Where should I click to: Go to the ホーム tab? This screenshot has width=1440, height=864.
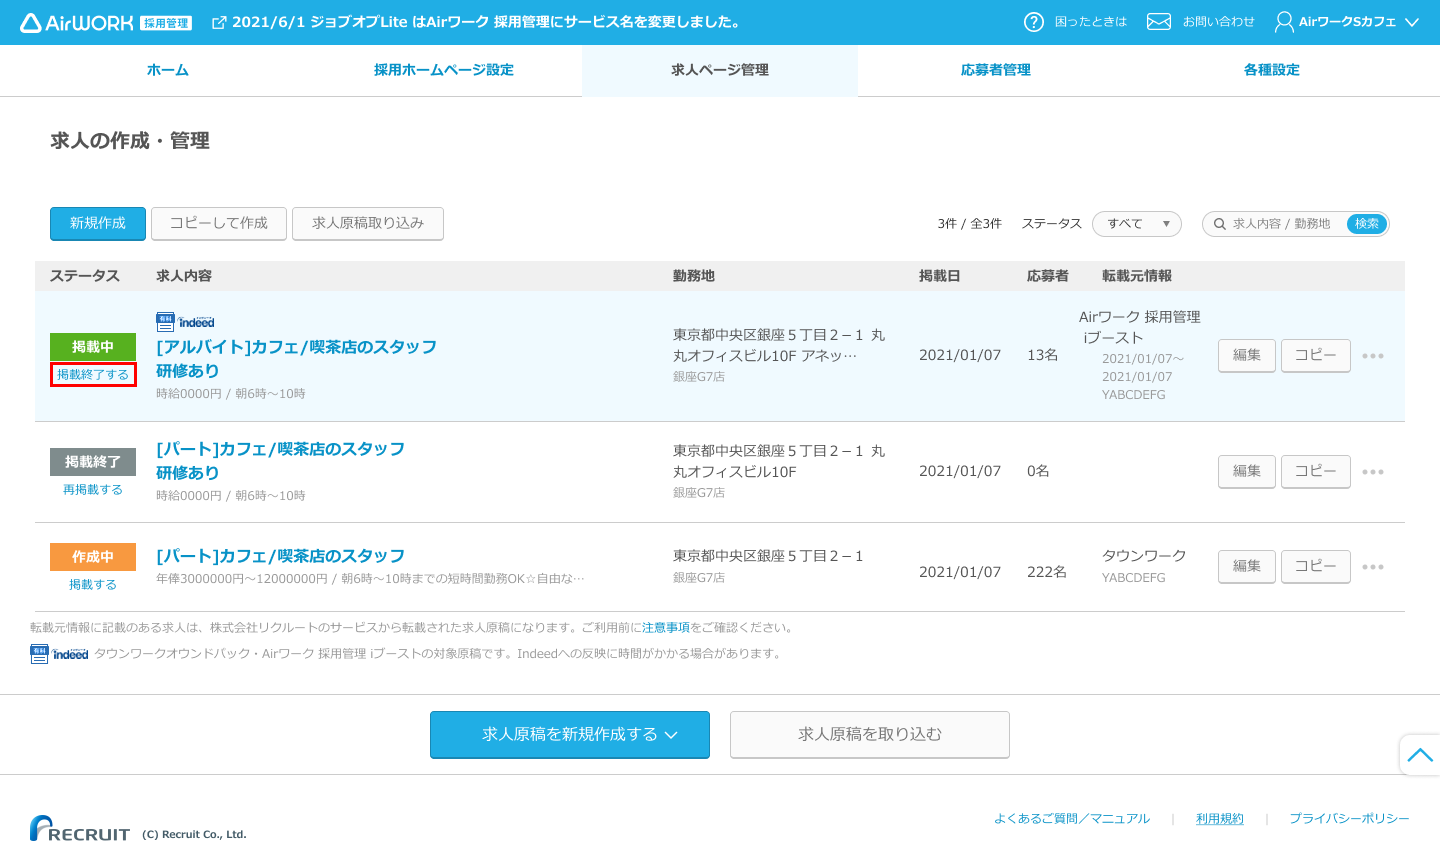(x=168, y=70)
